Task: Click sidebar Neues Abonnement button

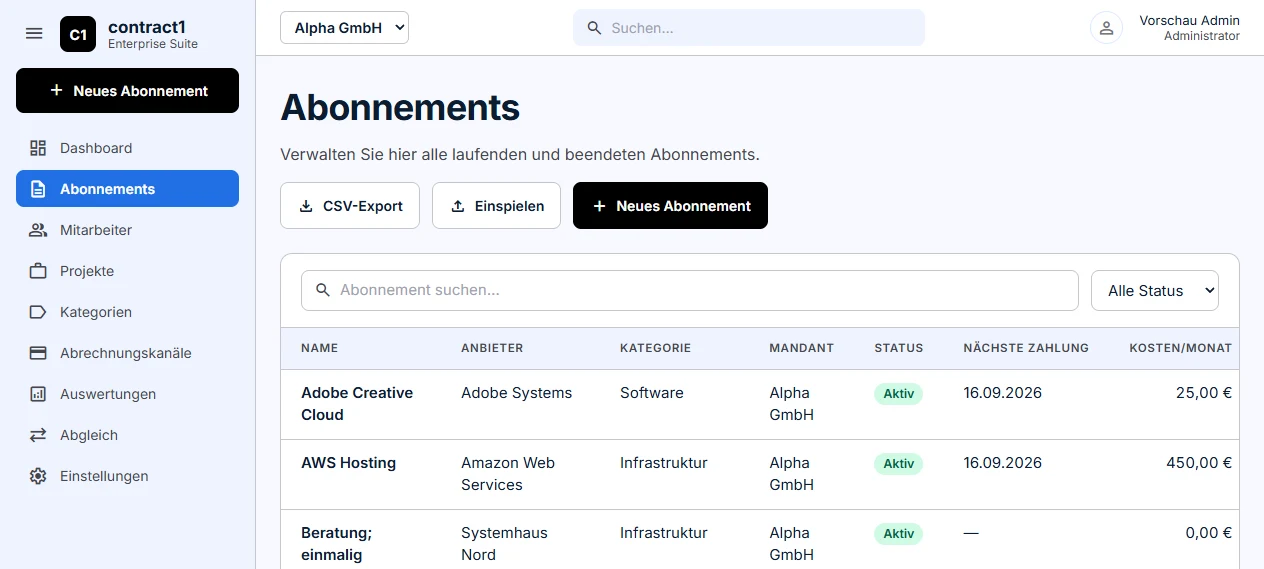Action: tap(127, 91)
